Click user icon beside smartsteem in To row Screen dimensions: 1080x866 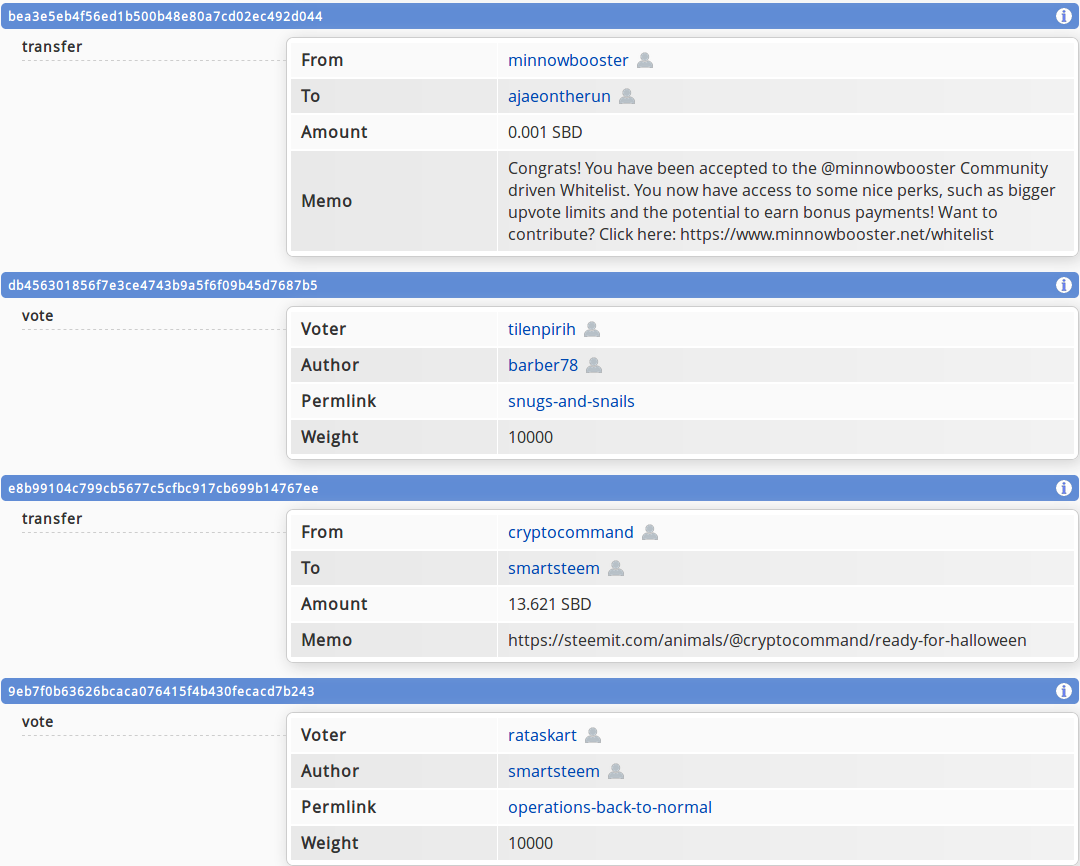[x=616, y=568]
